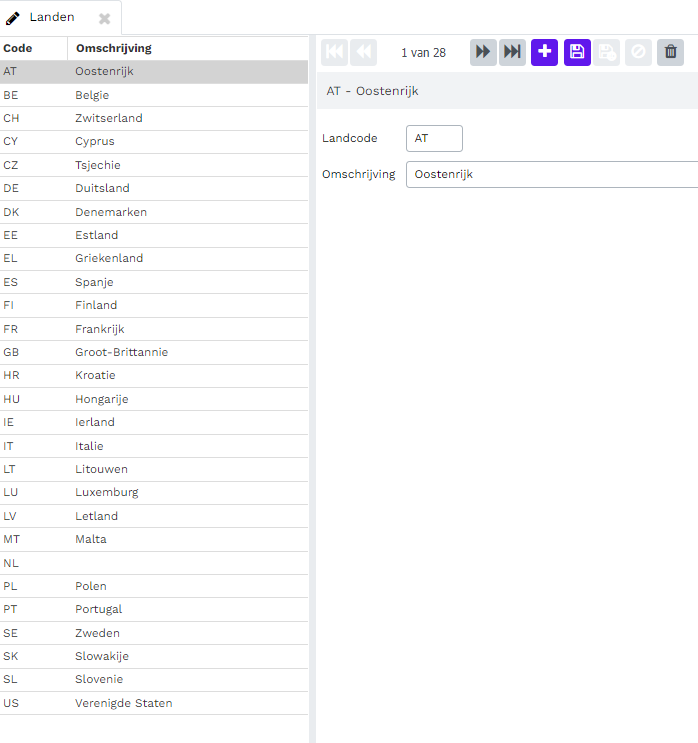Save record with the purple floppy icon
Image resolution: width=698 pixels, height=743 pixels.
577,52
